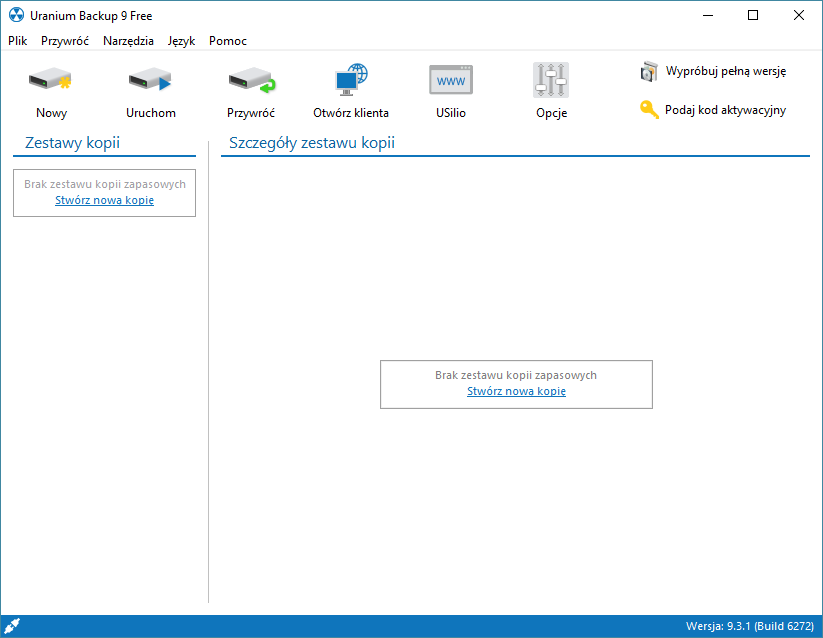Open the Język language menu
Screen dimensions: 823x638
[181, 41]
